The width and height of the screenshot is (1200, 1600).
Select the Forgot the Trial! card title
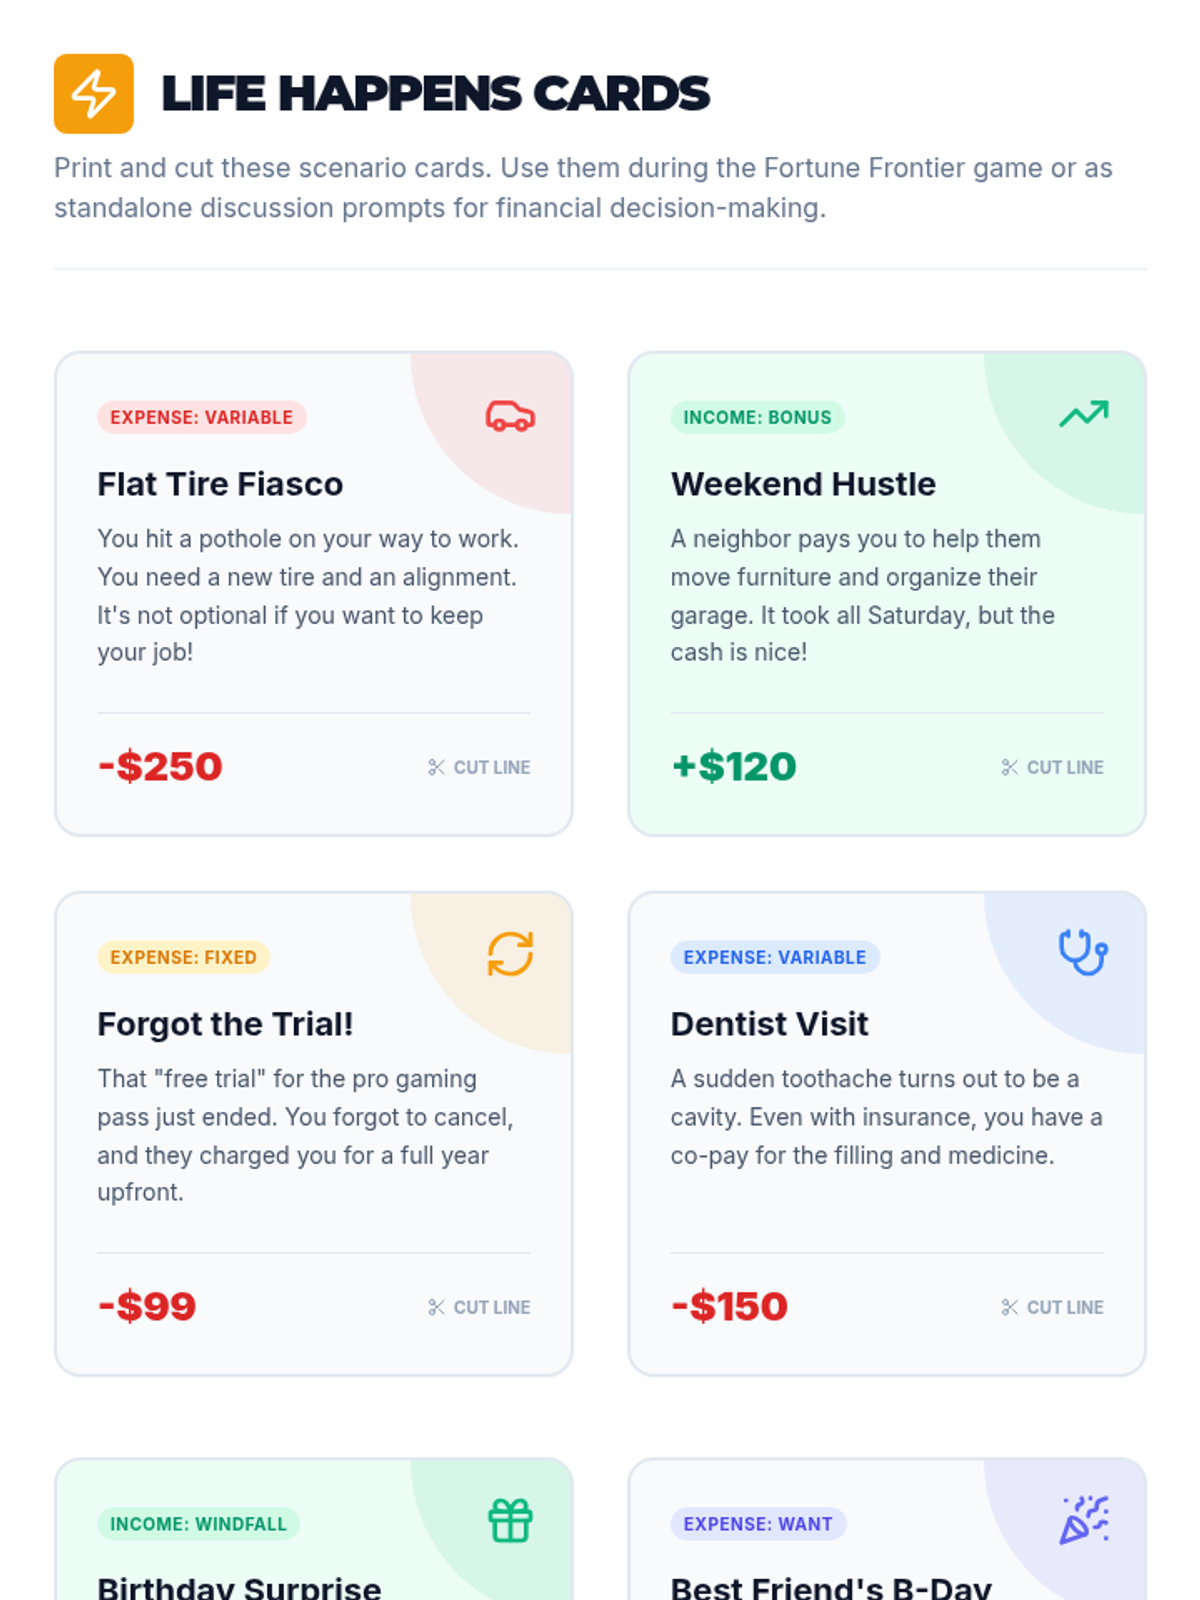click(225, 1024)
